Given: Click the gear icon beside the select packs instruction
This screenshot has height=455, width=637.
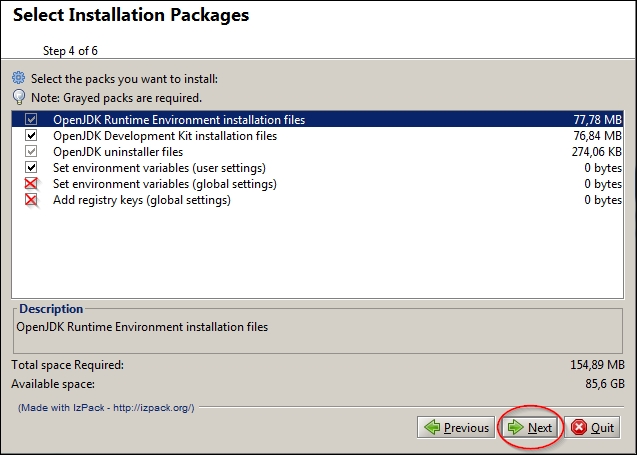Looking at the screenshot, I should pos(19,78).
